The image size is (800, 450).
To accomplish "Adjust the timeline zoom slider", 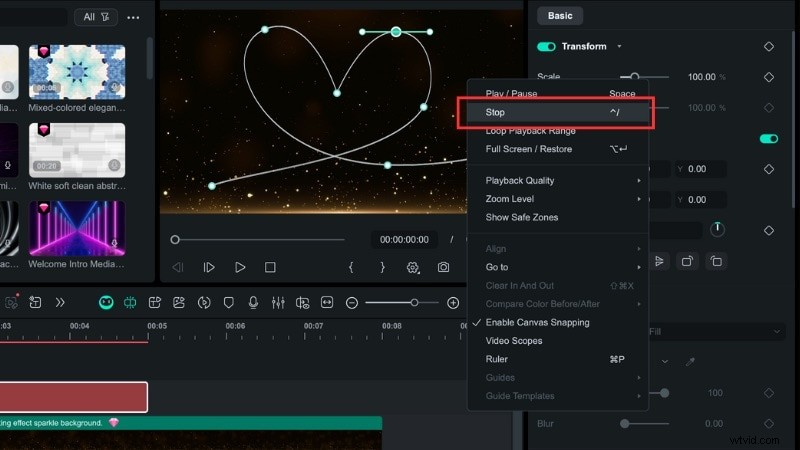I will click(x=414, y=303).
